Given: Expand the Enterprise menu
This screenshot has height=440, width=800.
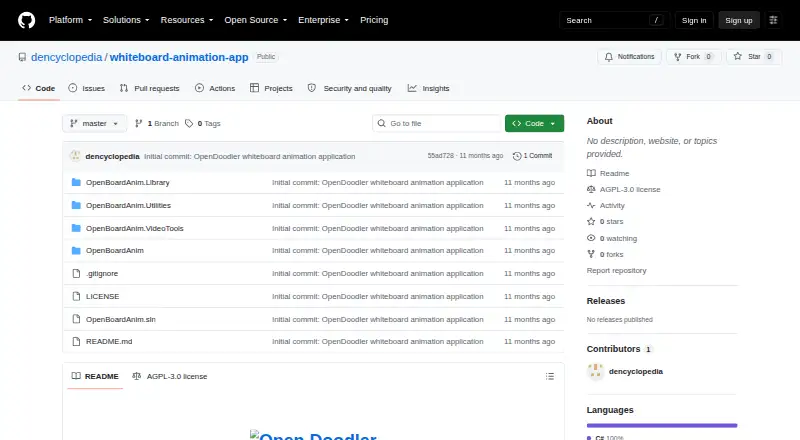Looking at the screenshot, I should pos(323,20).
